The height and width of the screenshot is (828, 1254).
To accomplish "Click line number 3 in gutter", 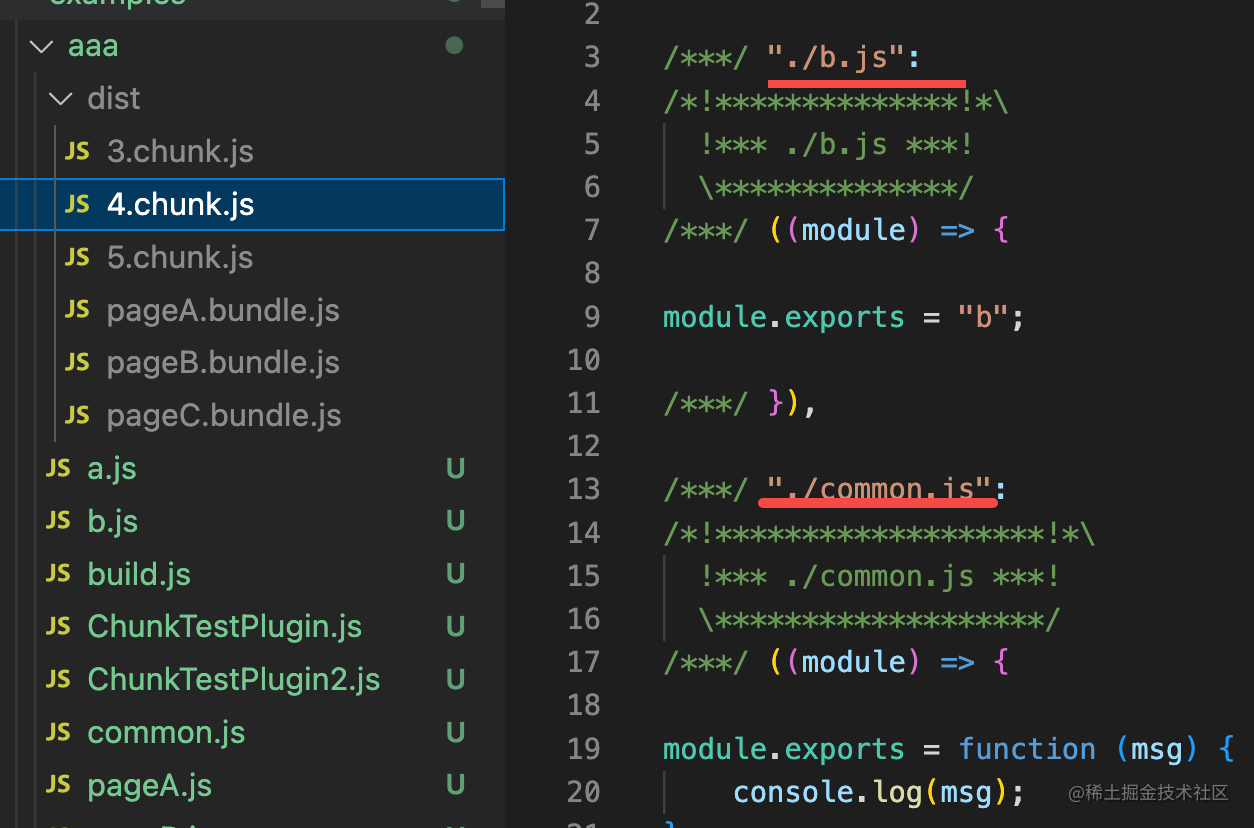I will click(x=591, y=58).
